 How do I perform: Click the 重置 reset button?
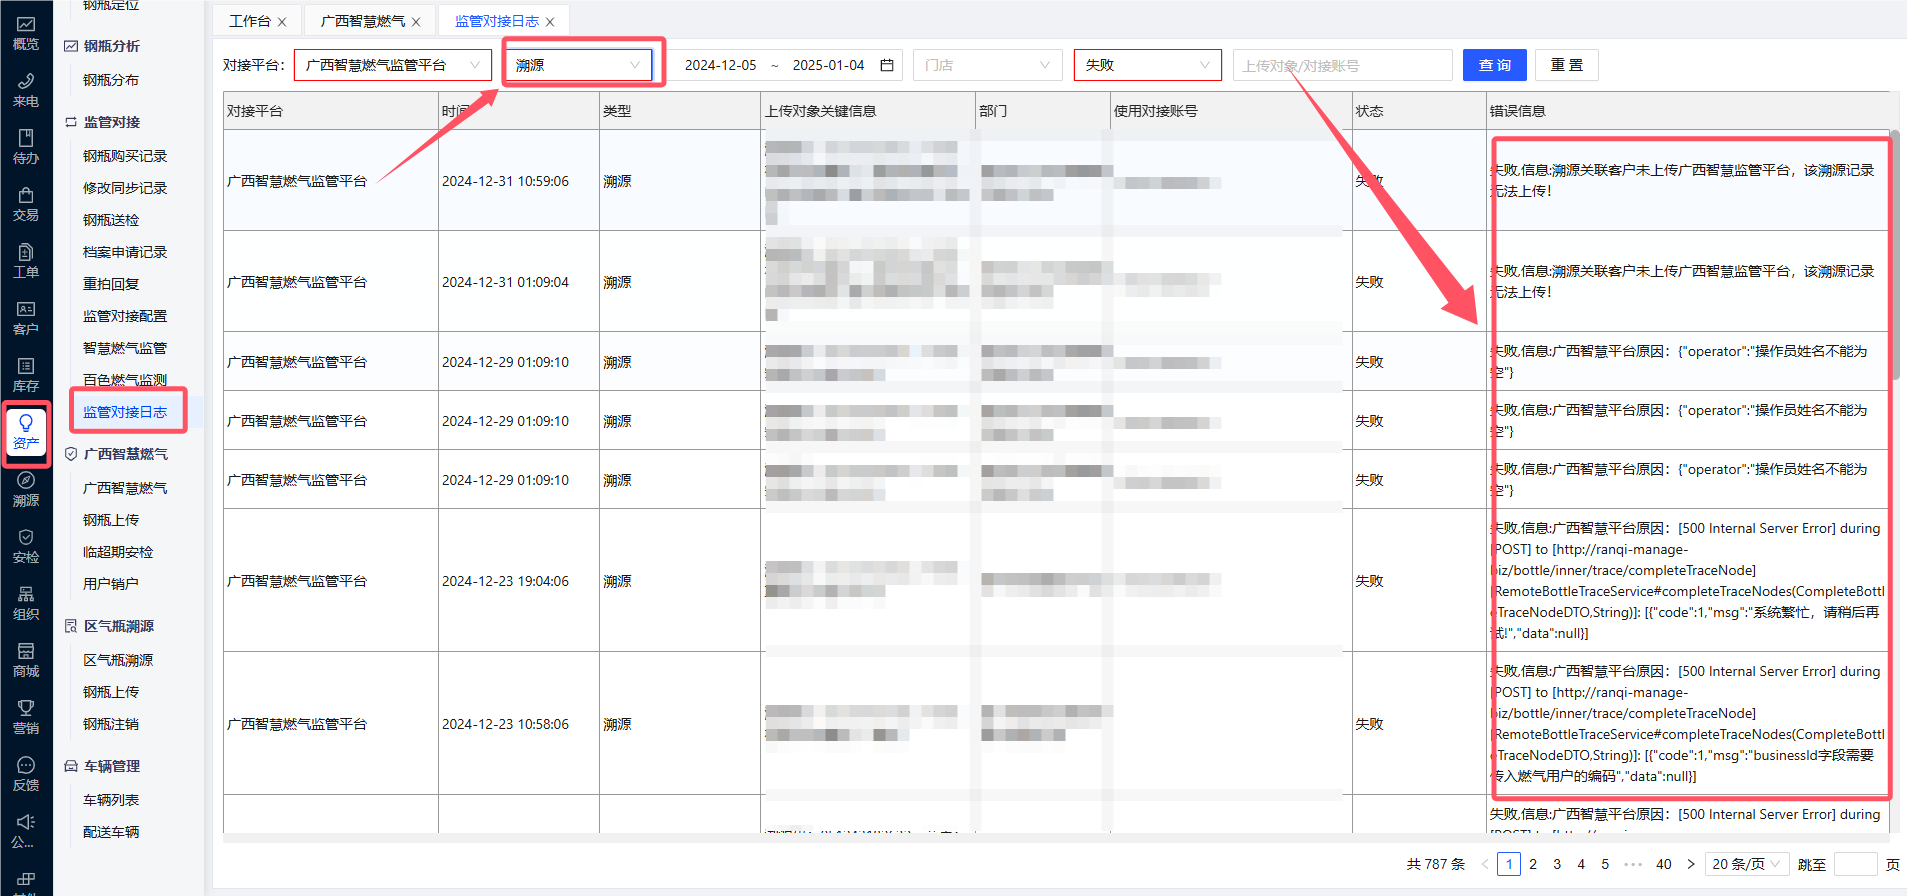point(1566,65)
